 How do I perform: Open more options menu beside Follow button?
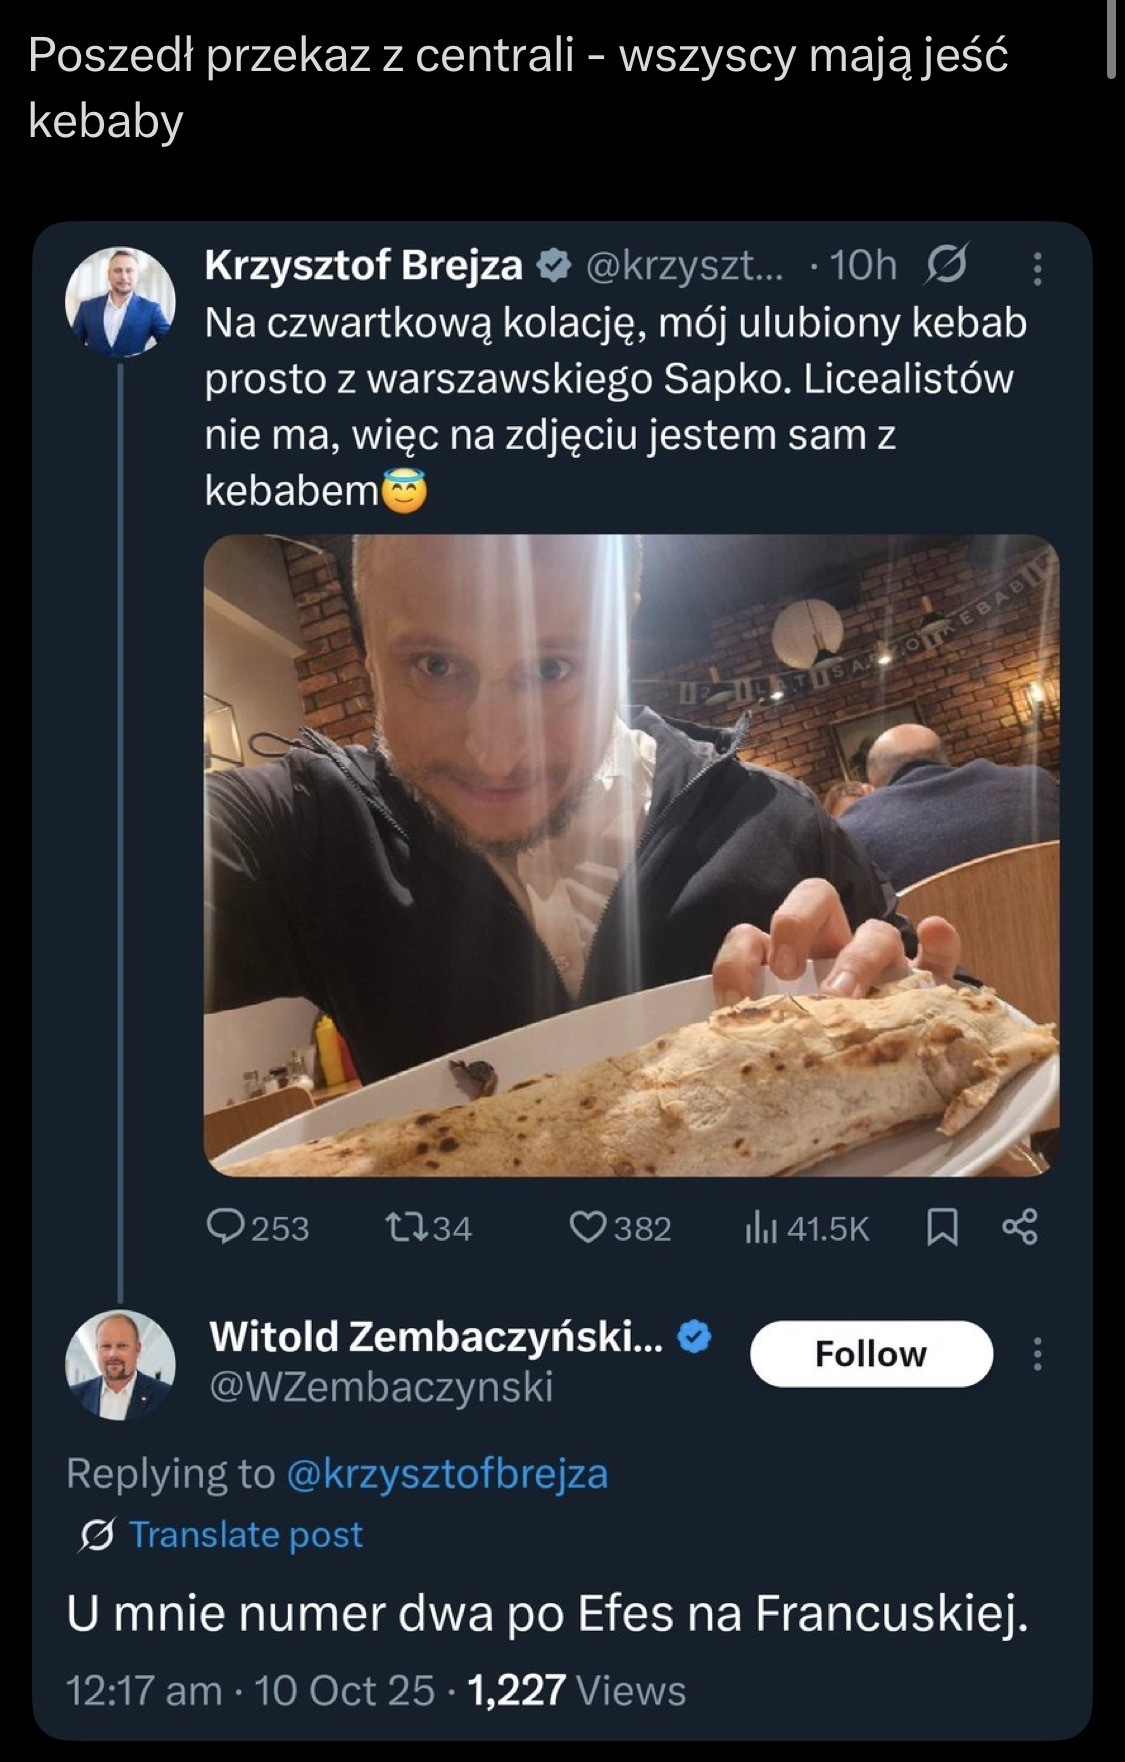(x=1037, y=1354)
